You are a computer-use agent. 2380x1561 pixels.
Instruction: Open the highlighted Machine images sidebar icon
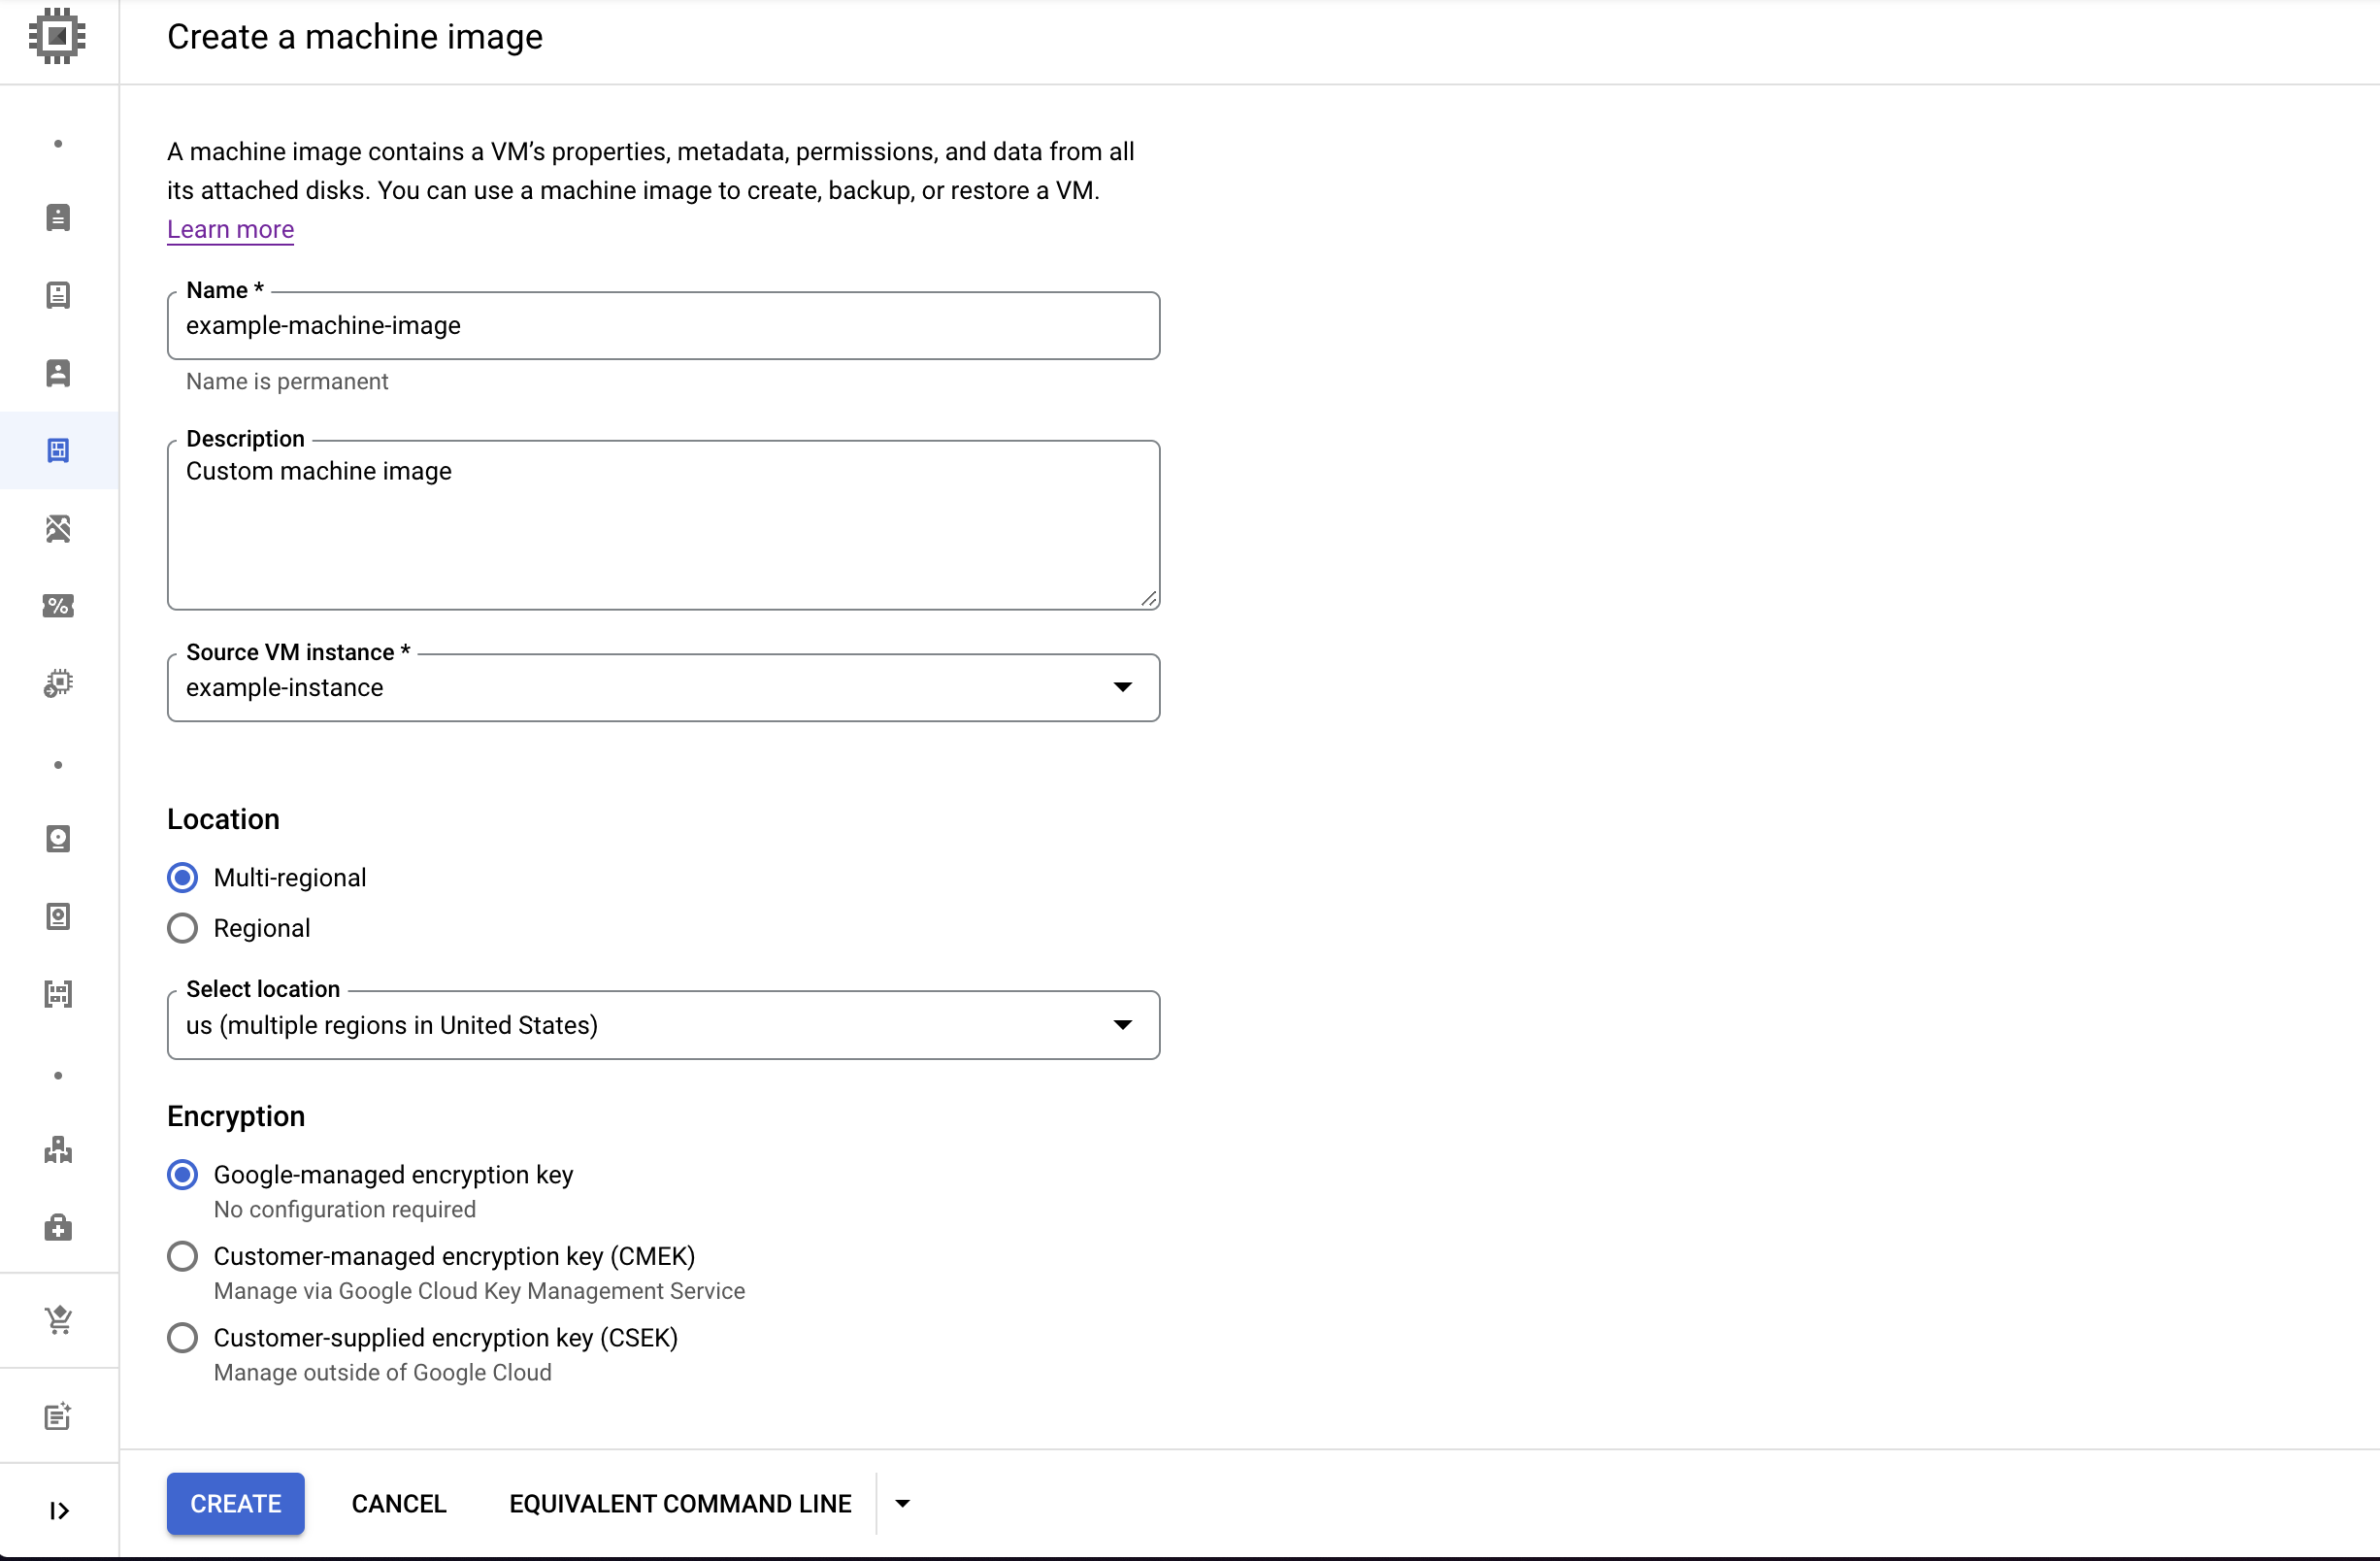58,450
